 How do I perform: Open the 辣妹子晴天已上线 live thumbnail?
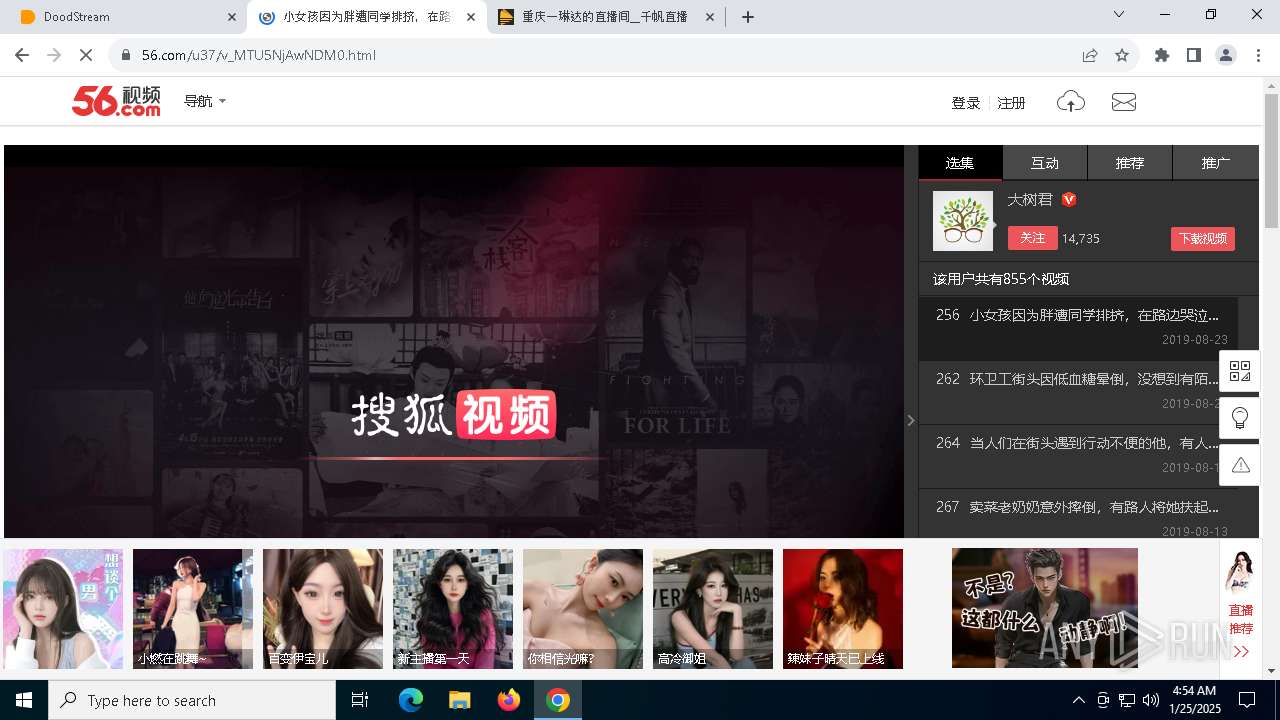(x=843, y=608)
